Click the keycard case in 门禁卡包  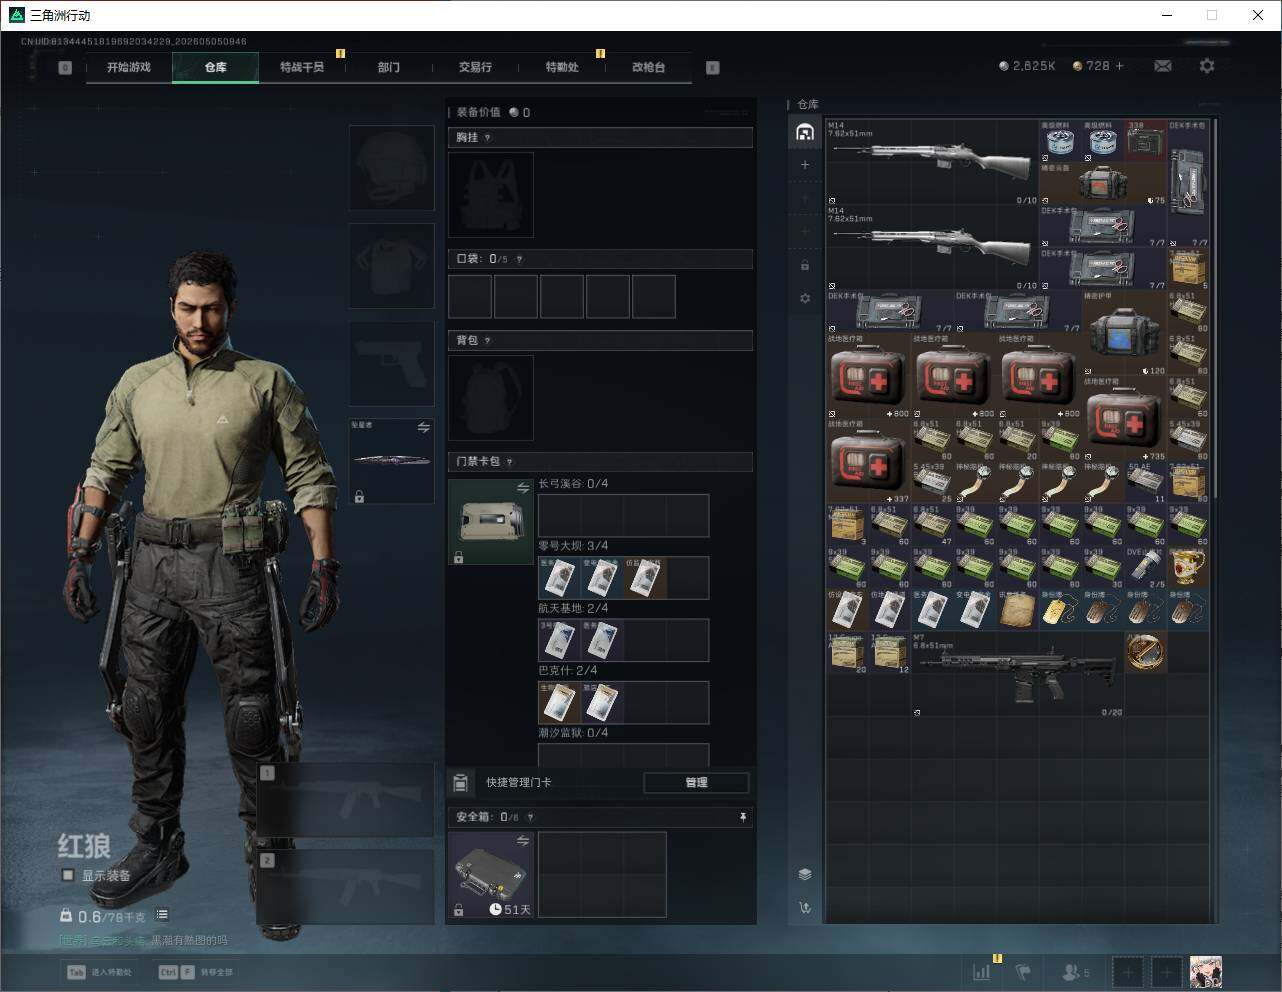pos(490,522)
